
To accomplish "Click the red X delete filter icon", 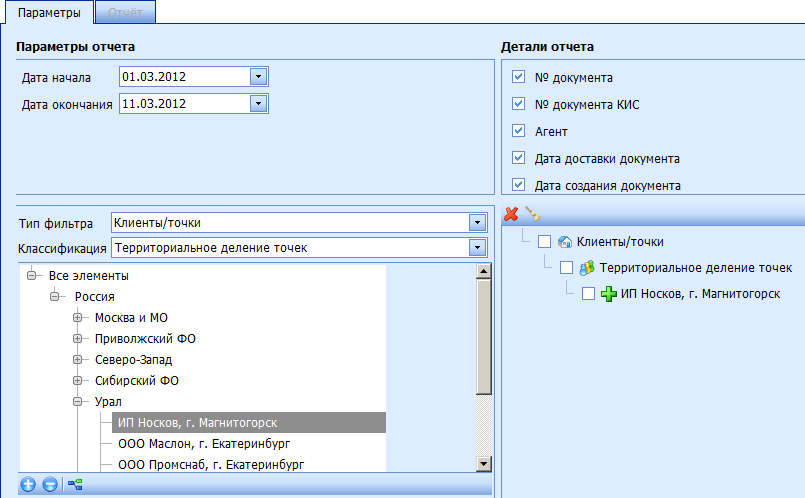I will (511, 213).
